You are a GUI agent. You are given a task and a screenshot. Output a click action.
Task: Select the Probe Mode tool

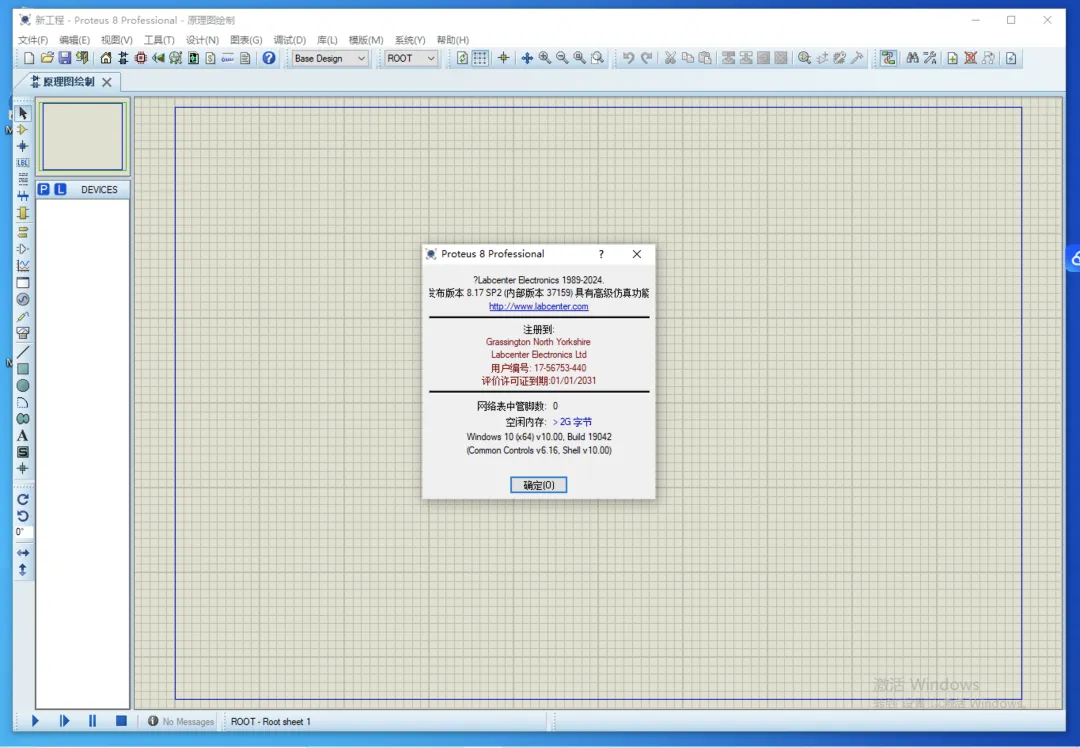[x=23, y=317]
